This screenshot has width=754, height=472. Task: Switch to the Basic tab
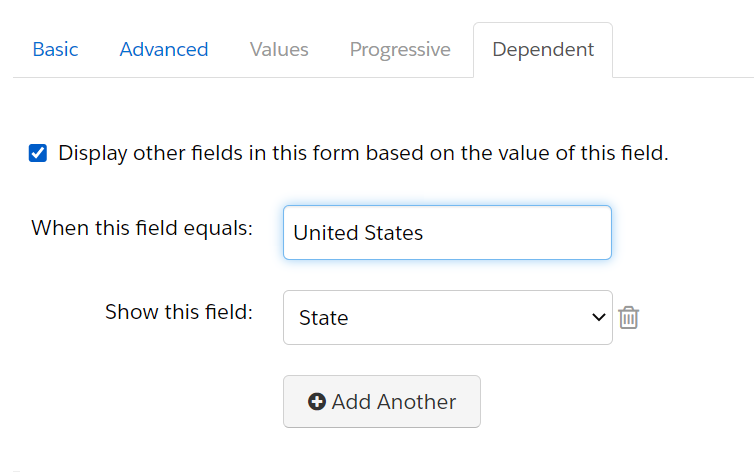coord(55,50)
